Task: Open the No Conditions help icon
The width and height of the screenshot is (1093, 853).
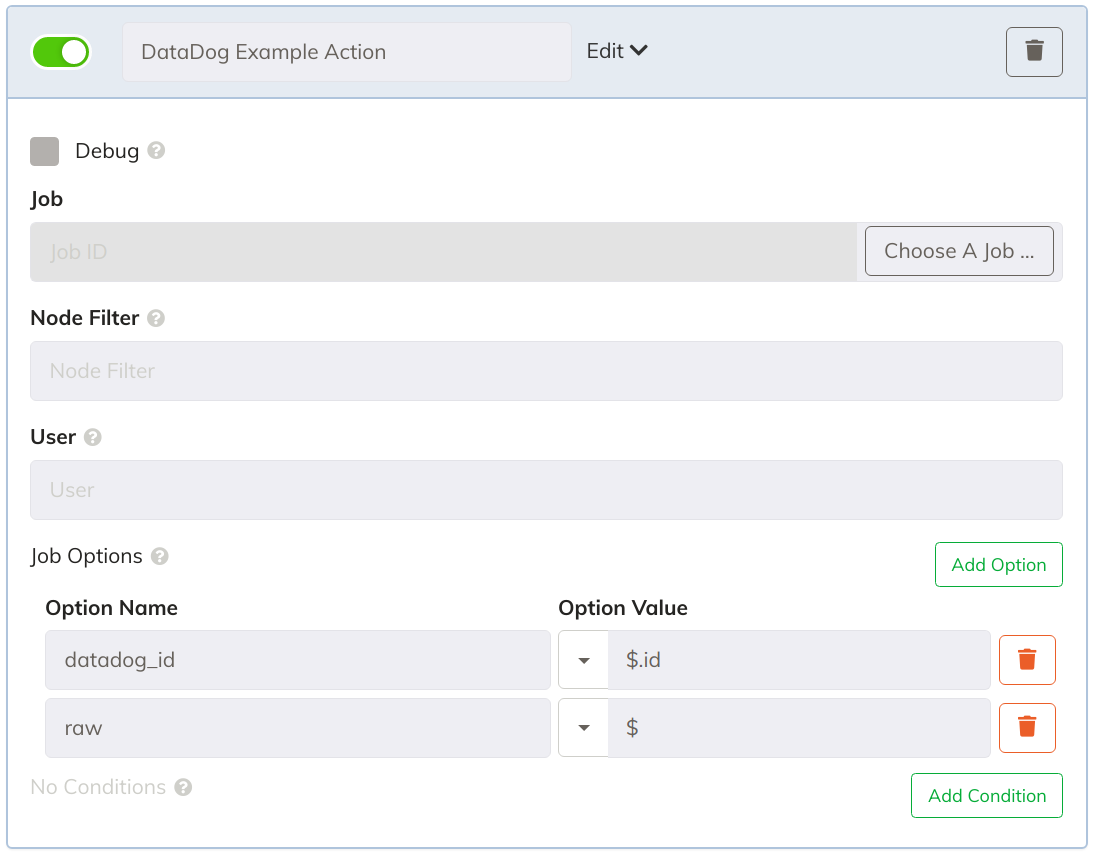Action: [183, 787]
